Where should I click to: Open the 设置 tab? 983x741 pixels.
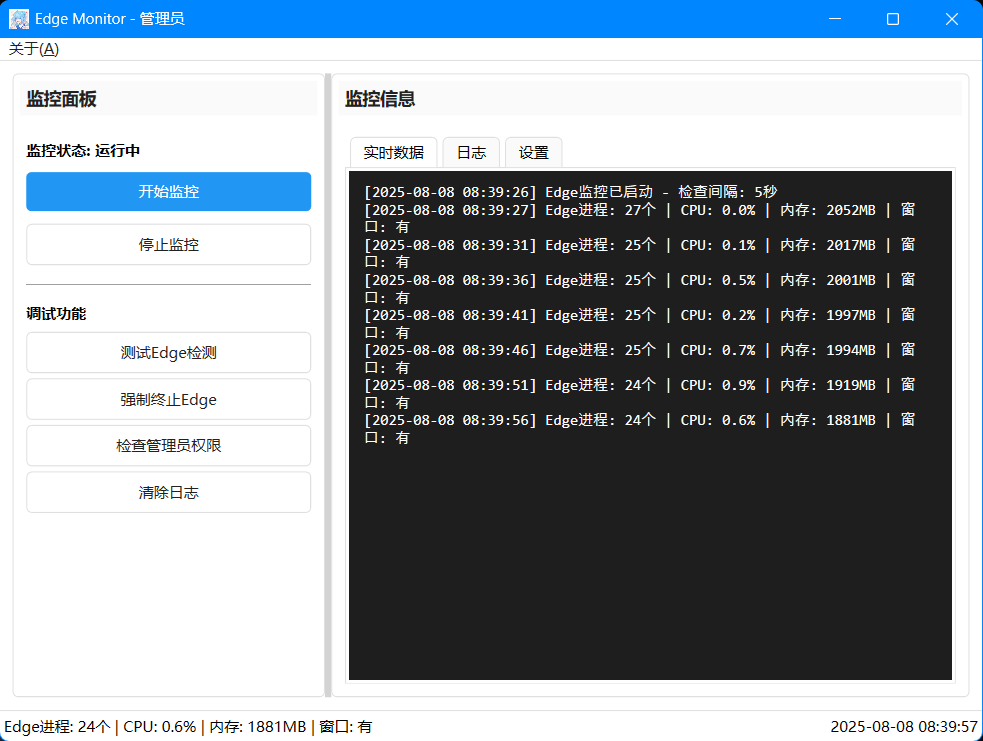point(533,152)
